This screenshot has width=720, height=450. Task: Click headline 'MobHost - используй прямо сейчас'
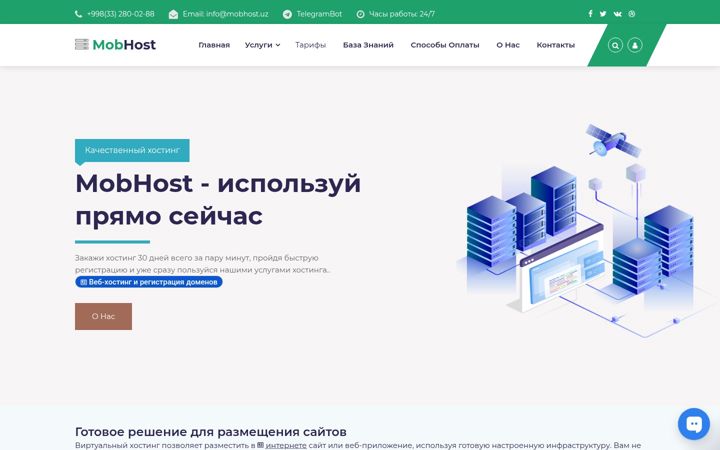pyautogui.click(x=218, y=199)
